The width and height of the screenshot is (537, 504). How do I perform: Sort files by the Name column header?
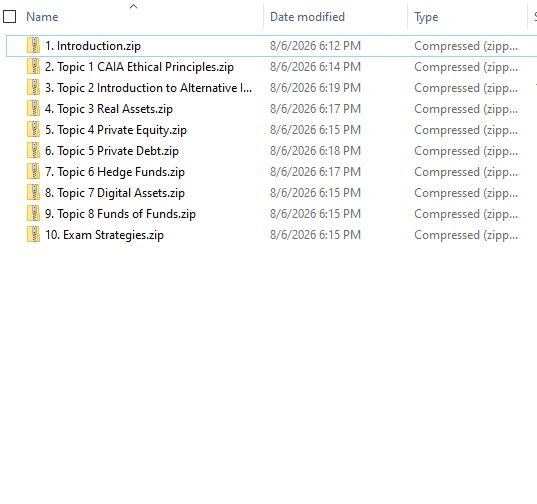click(x=42, y=17)
